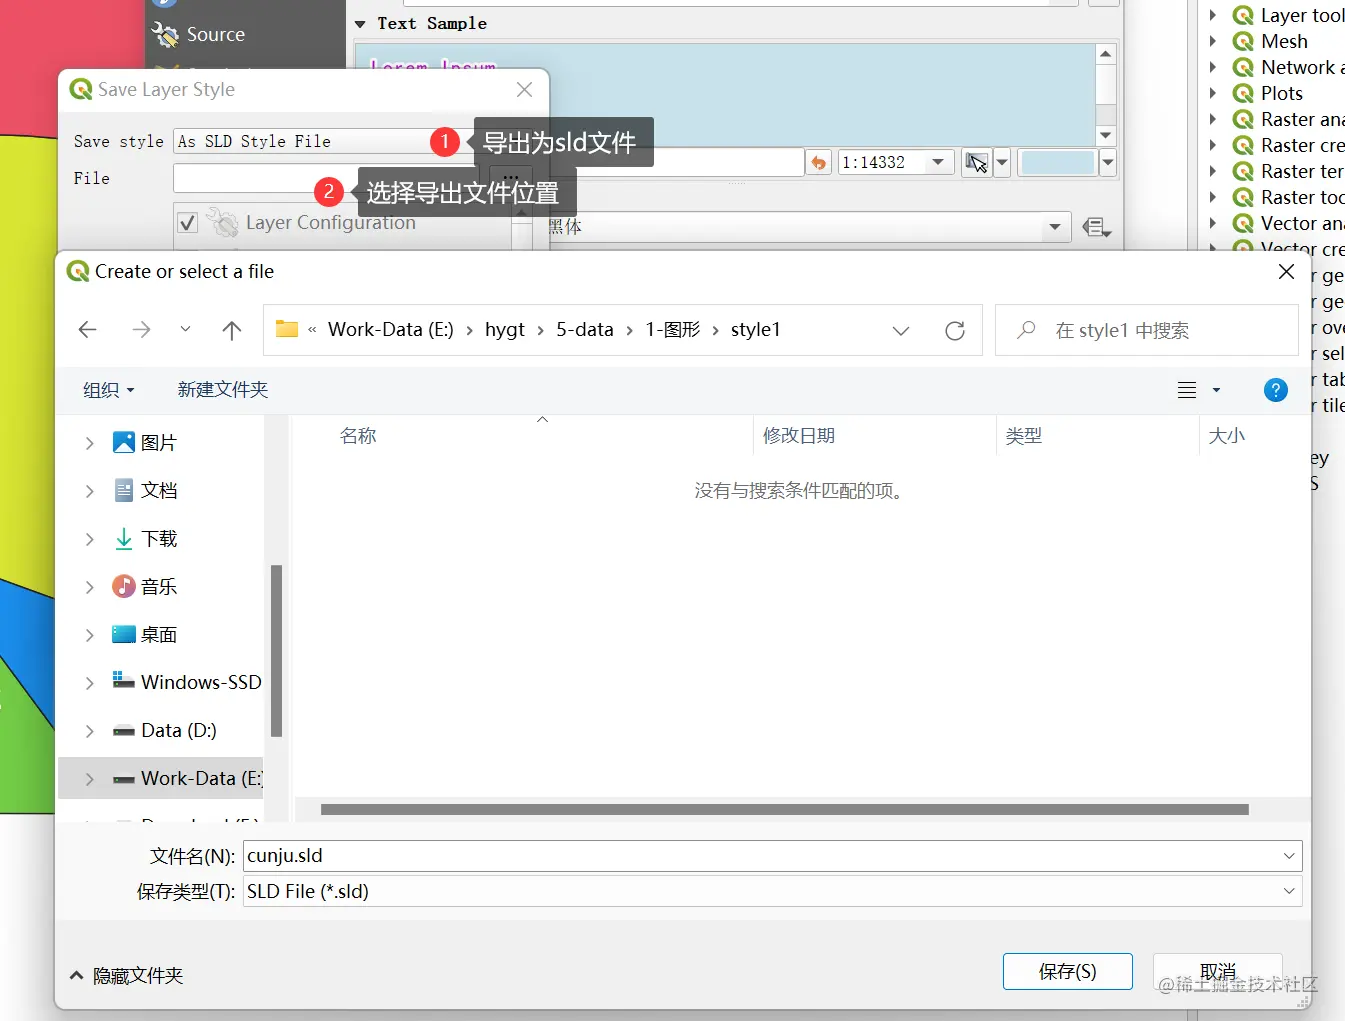Toggle the Layer Configuration checkbox
Screen dimensions: 1345x1021
(x=187, y=222)
